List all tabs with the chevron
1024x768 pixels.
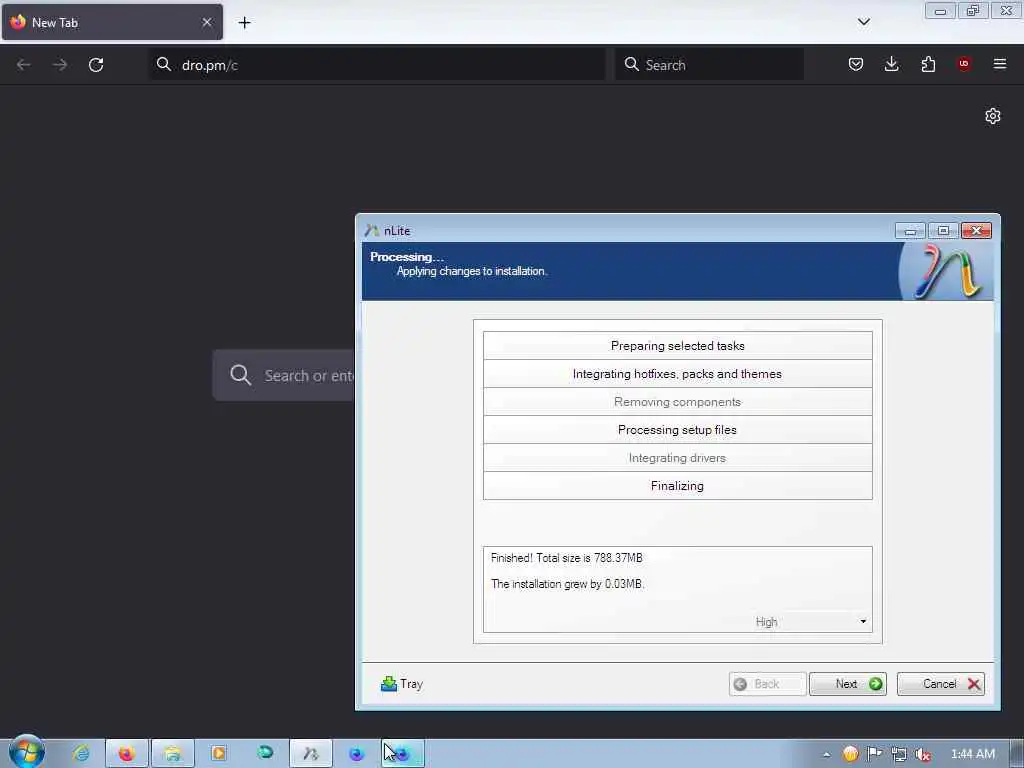(x=863, y=22)
